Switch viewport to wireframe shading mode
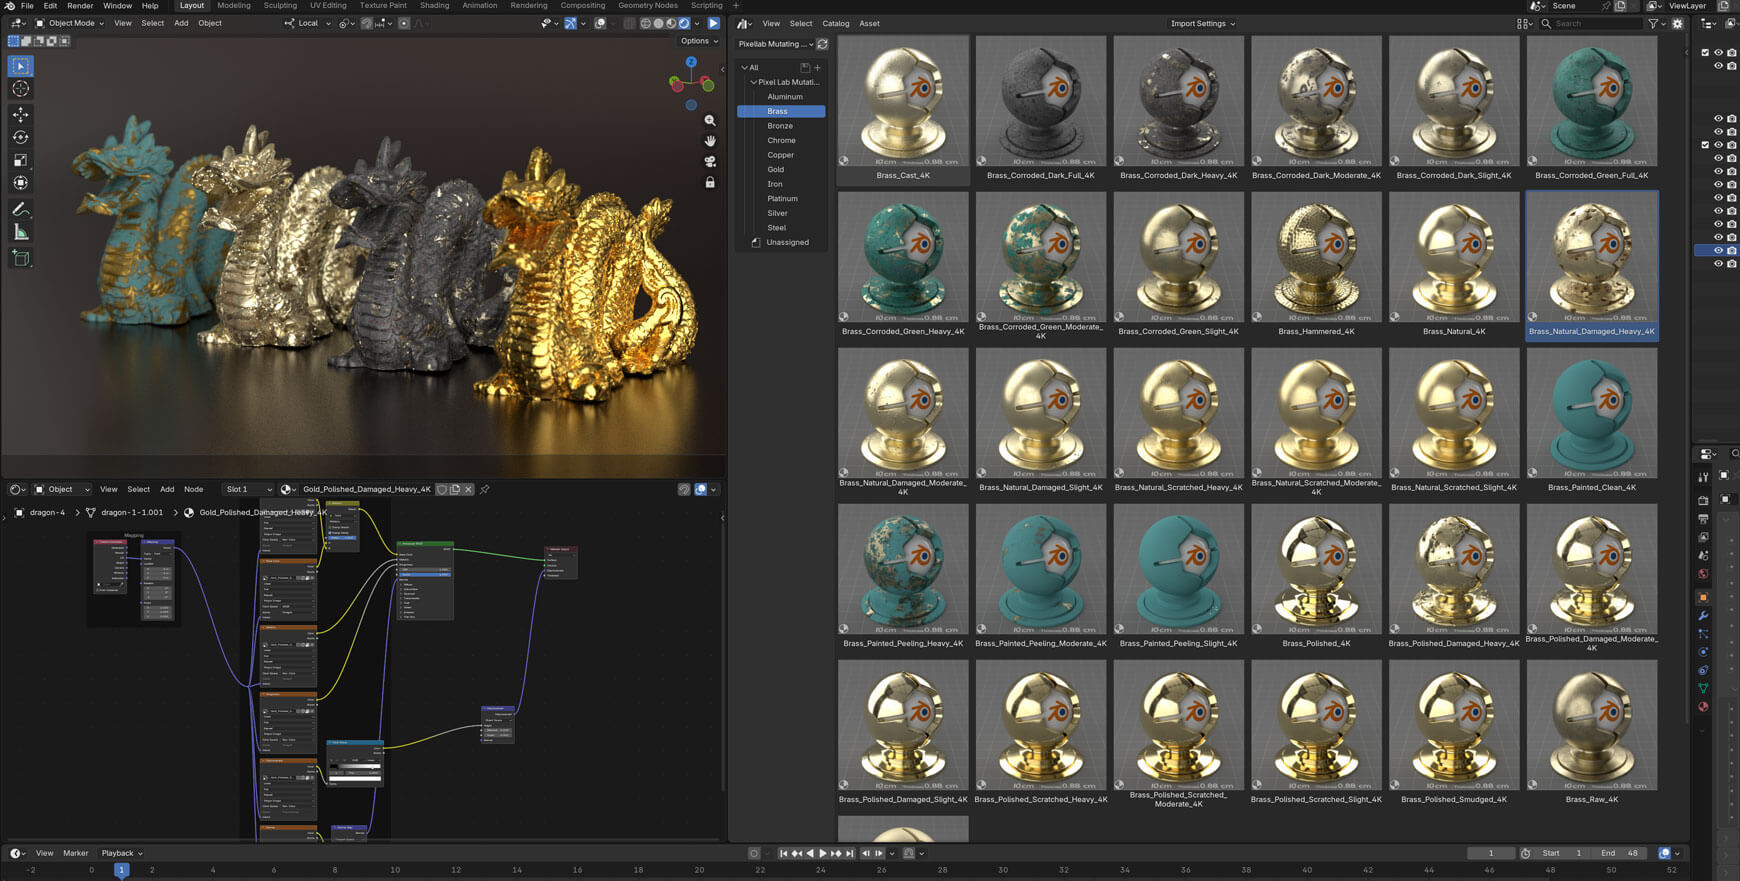The width and height of the screenshot is (1740, 881). (645, 23)
